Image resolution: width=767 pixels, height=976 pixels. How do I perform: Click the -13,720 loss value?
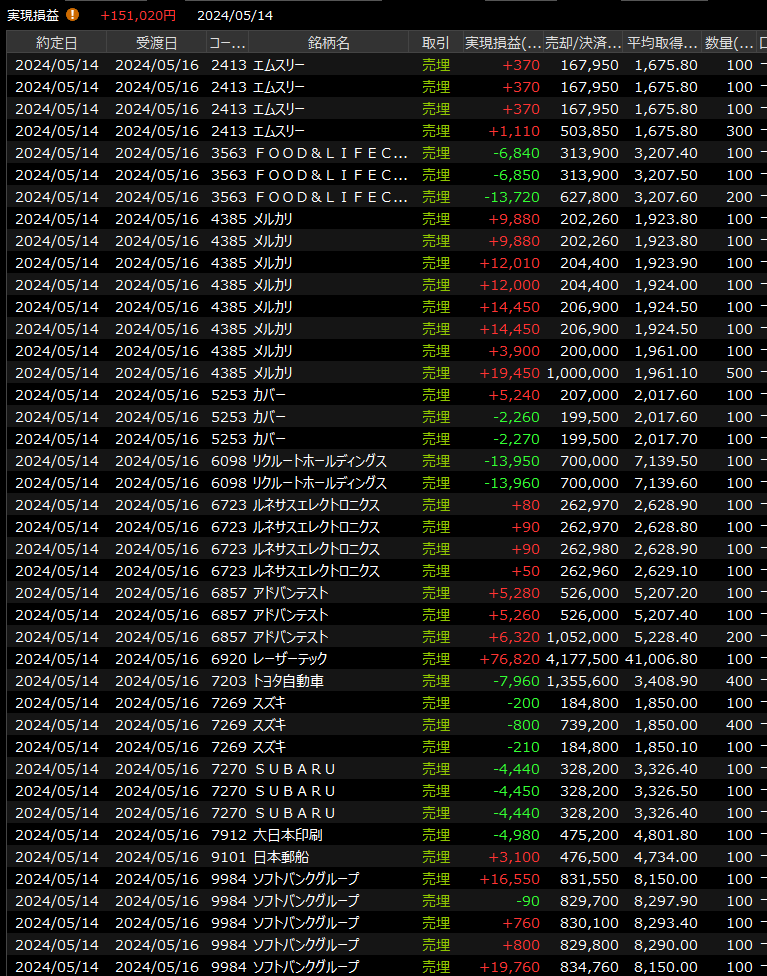click(512, 197)
